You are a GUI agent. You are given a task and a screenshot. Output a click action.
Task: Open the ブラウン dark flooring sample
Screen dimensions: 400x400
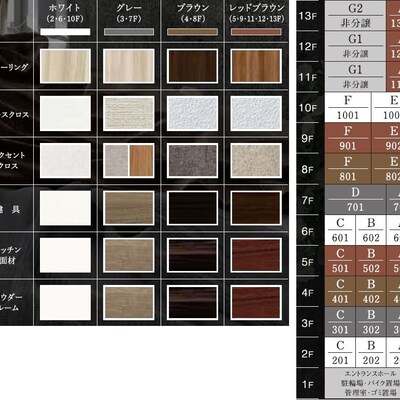192,66
